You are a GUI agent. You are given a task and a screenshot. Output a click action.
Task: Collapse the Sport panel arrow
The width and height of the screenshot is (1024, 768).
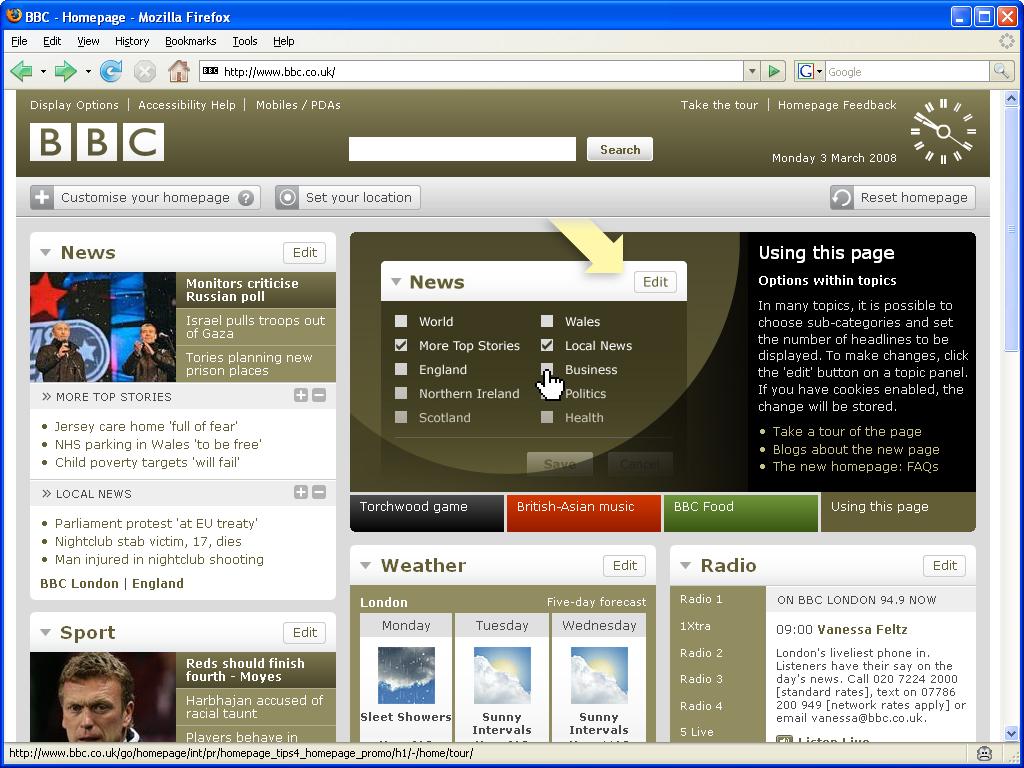tap(46, 632)
